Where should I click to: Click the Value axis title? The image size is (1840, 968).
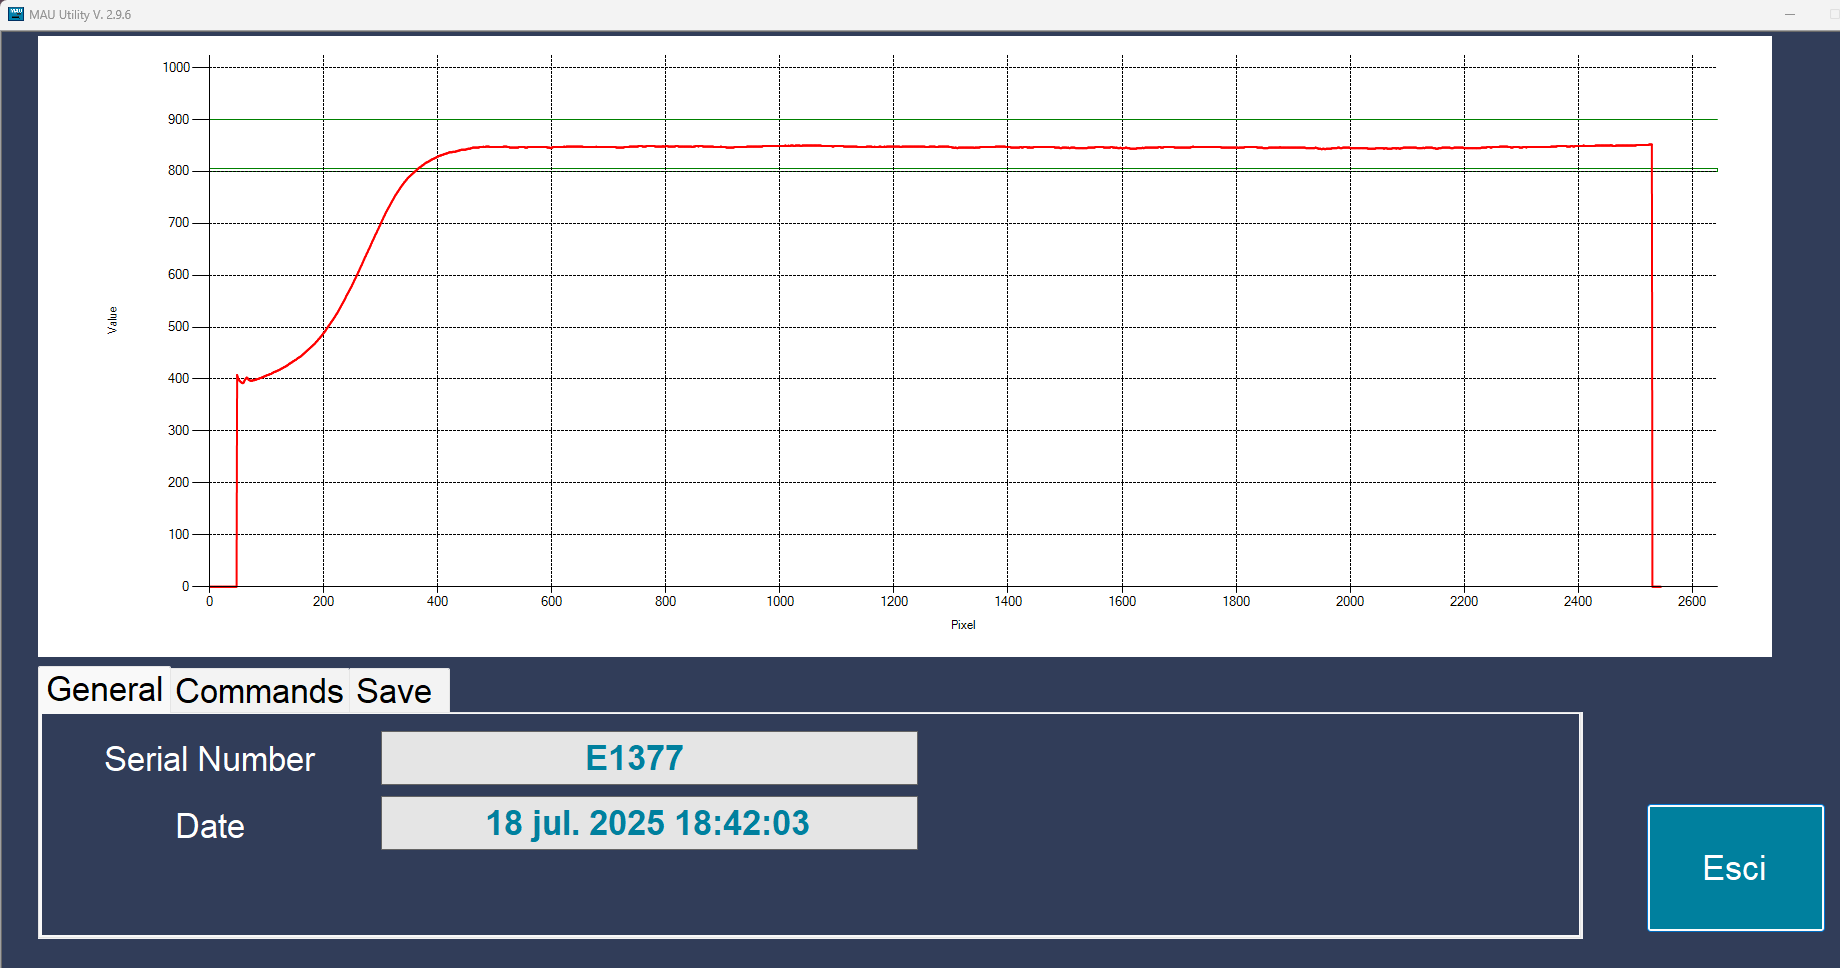[x=112, y=320]
